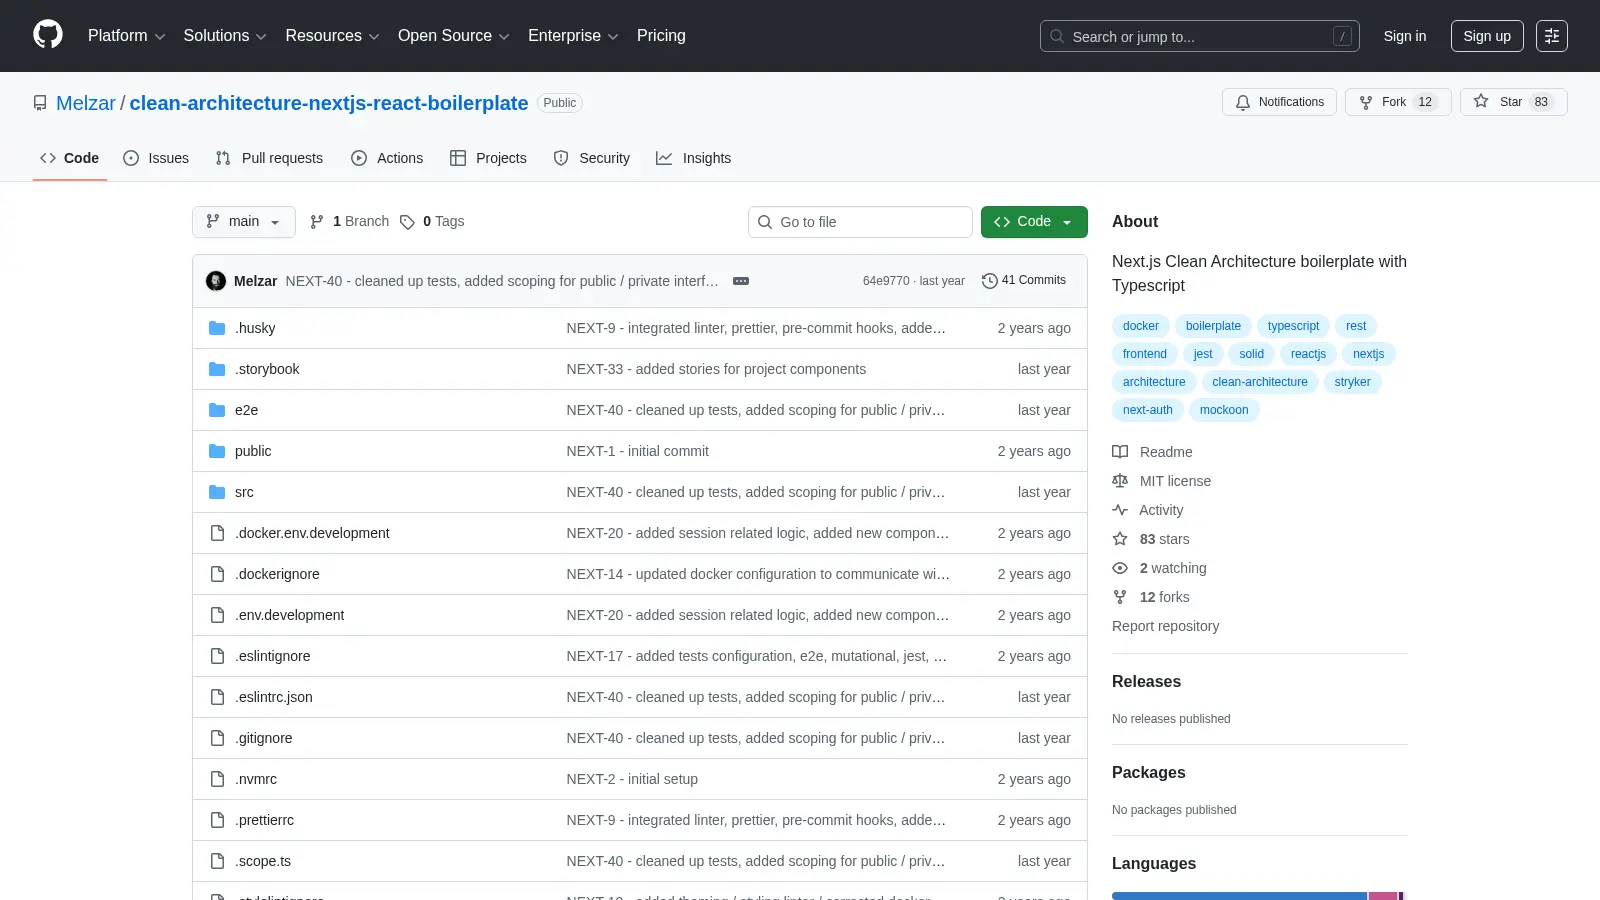Click the Sign in link
The image size is (1600, 900).
tap(1405, 36)
